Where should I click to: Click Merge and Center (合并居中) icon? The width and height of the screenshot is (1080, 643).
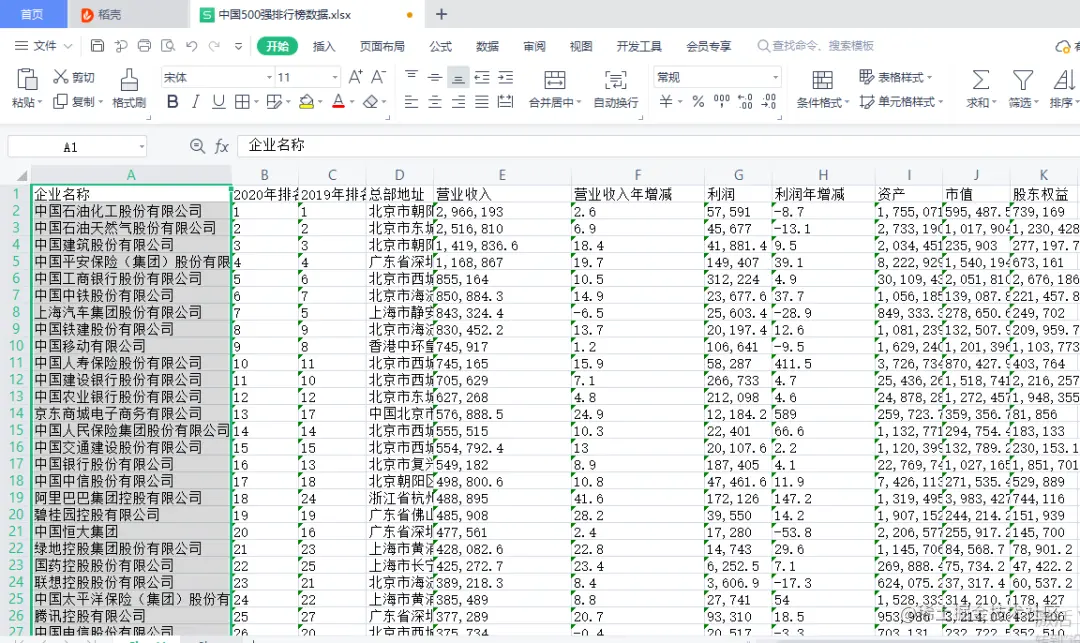tap(554, 80)
